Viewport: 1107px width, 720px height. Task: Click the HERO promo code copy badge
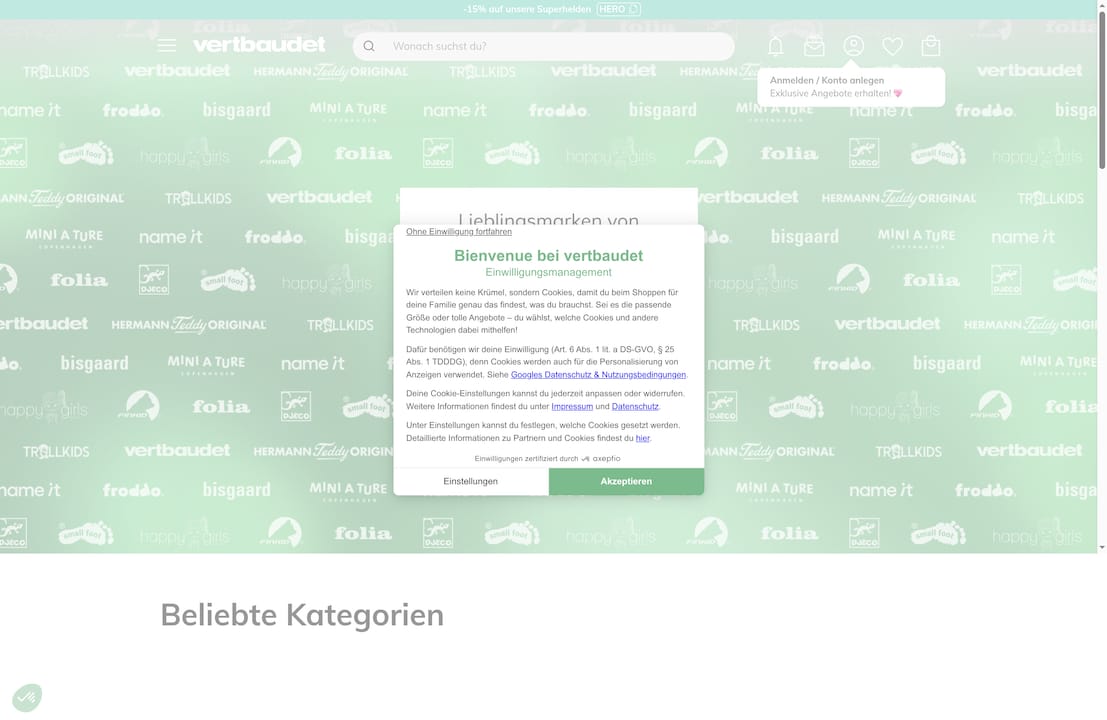coord(618,9)
